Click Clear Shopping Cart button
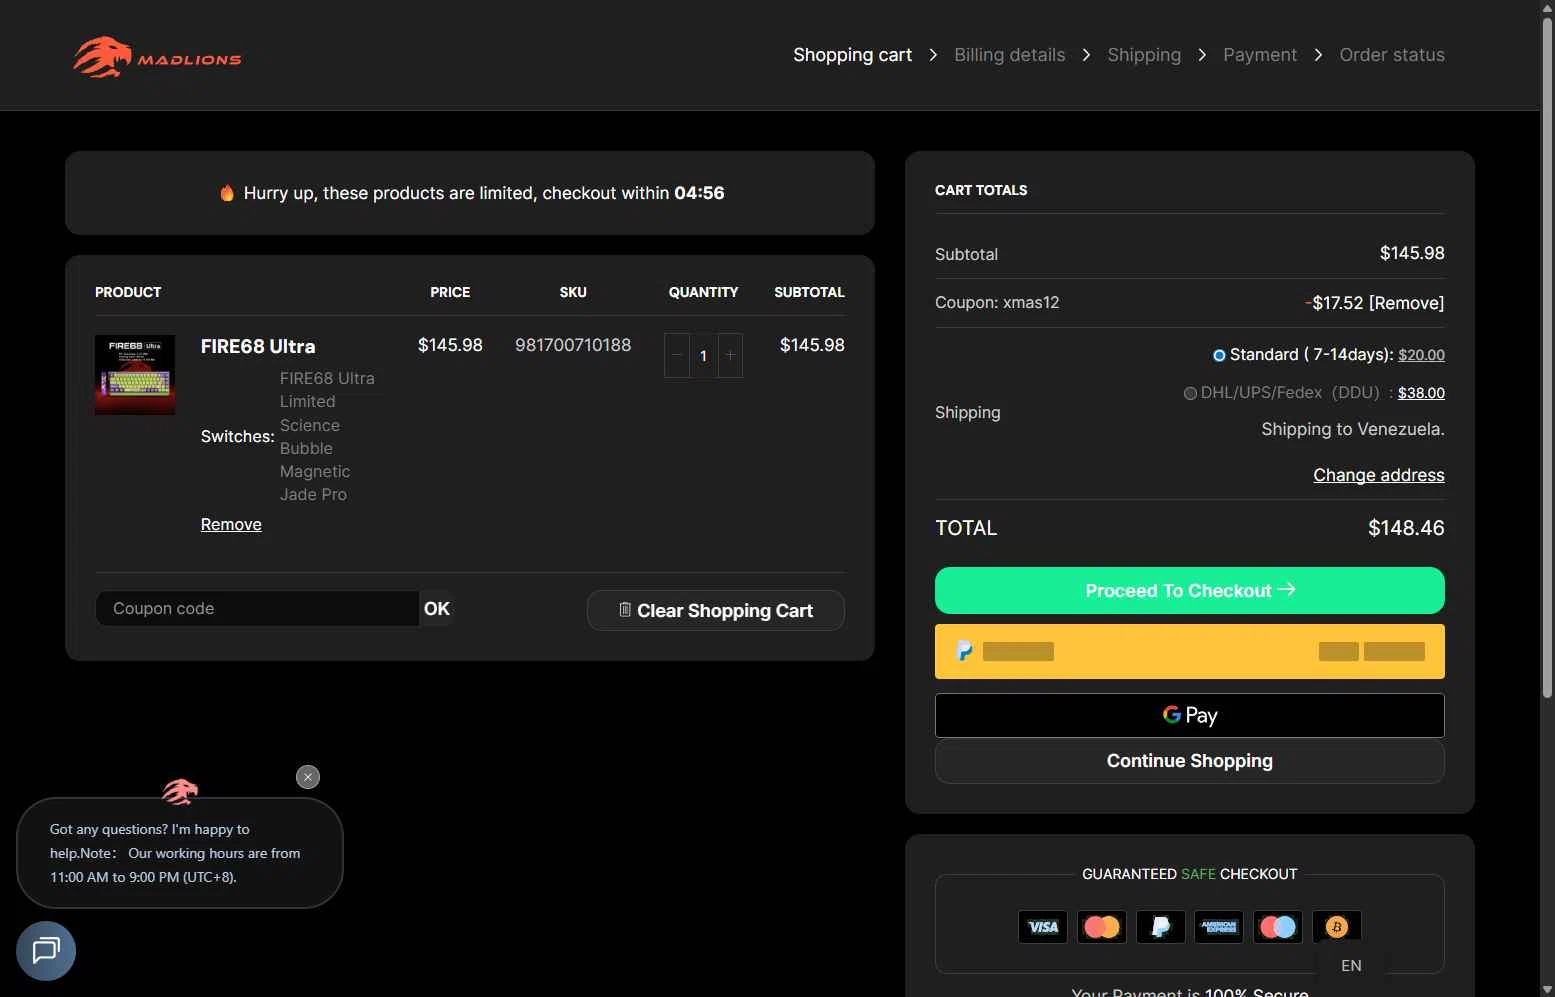The width and height of the screenshot is (1555, 997). coord(716,610)
